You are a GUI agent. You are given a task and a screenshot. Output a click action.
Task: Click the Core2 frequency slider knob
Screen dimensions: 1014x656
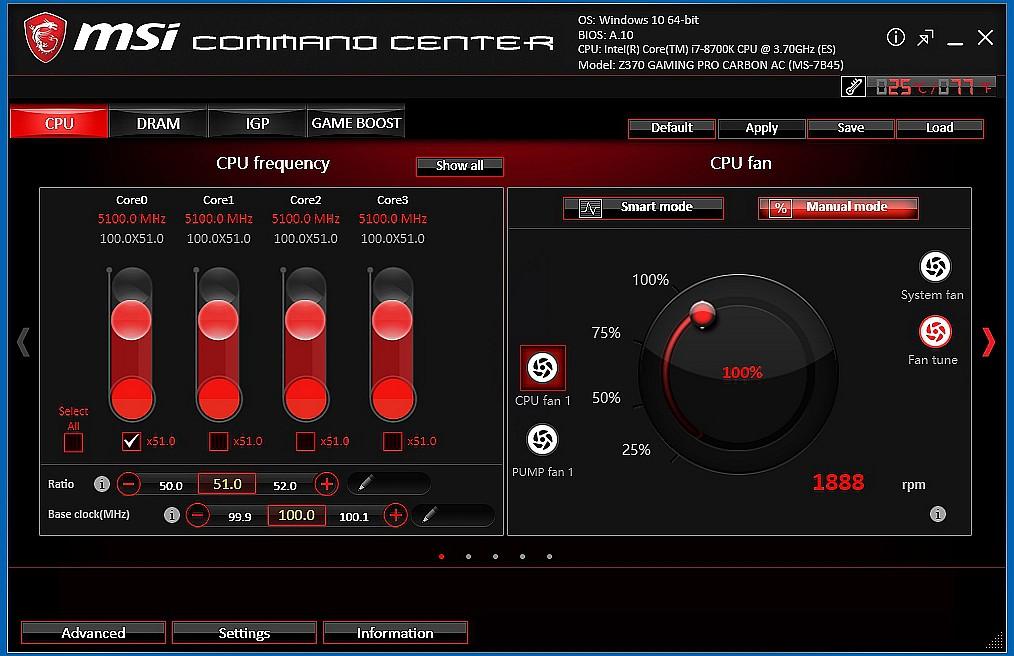[305, 320]
